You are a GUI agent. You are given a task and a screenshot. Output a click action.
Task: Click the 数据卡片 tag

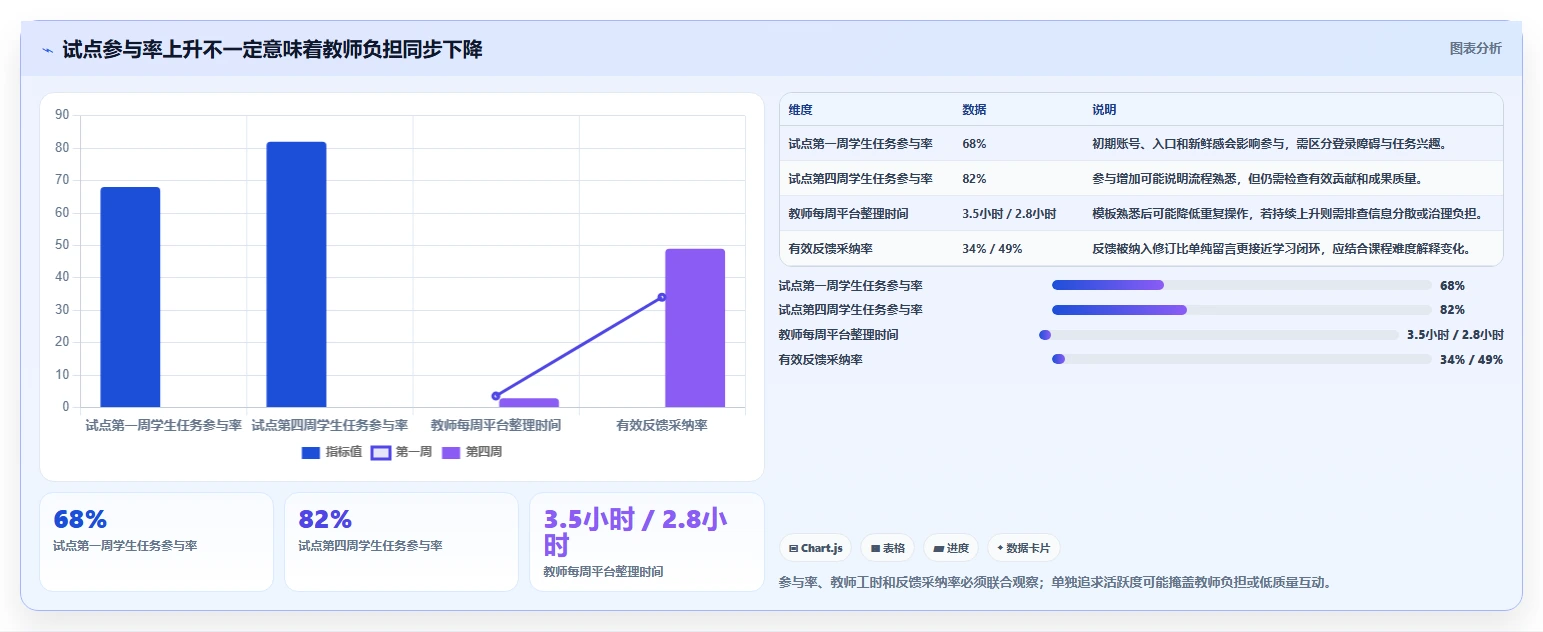click(1023, 548)
